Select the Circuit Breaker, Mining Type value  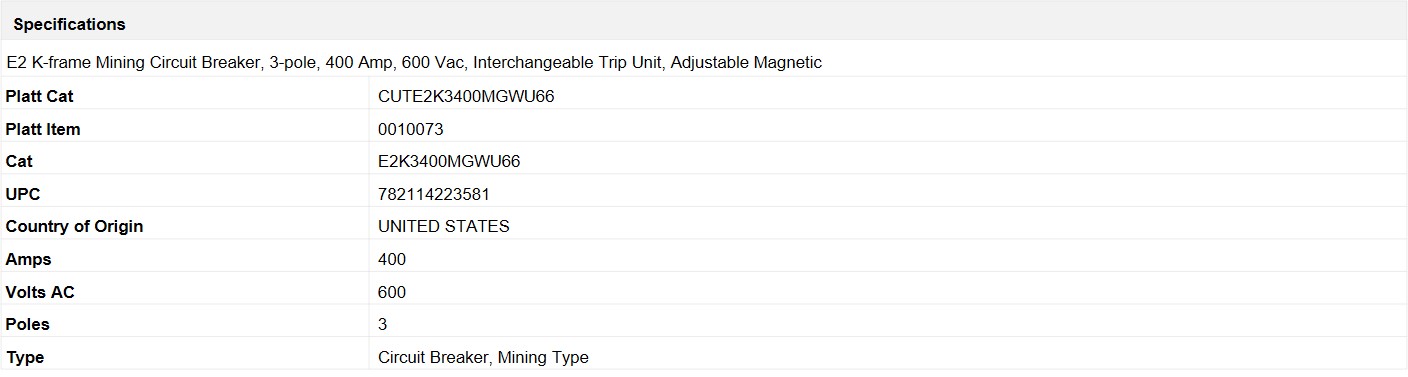coord(484,357)
